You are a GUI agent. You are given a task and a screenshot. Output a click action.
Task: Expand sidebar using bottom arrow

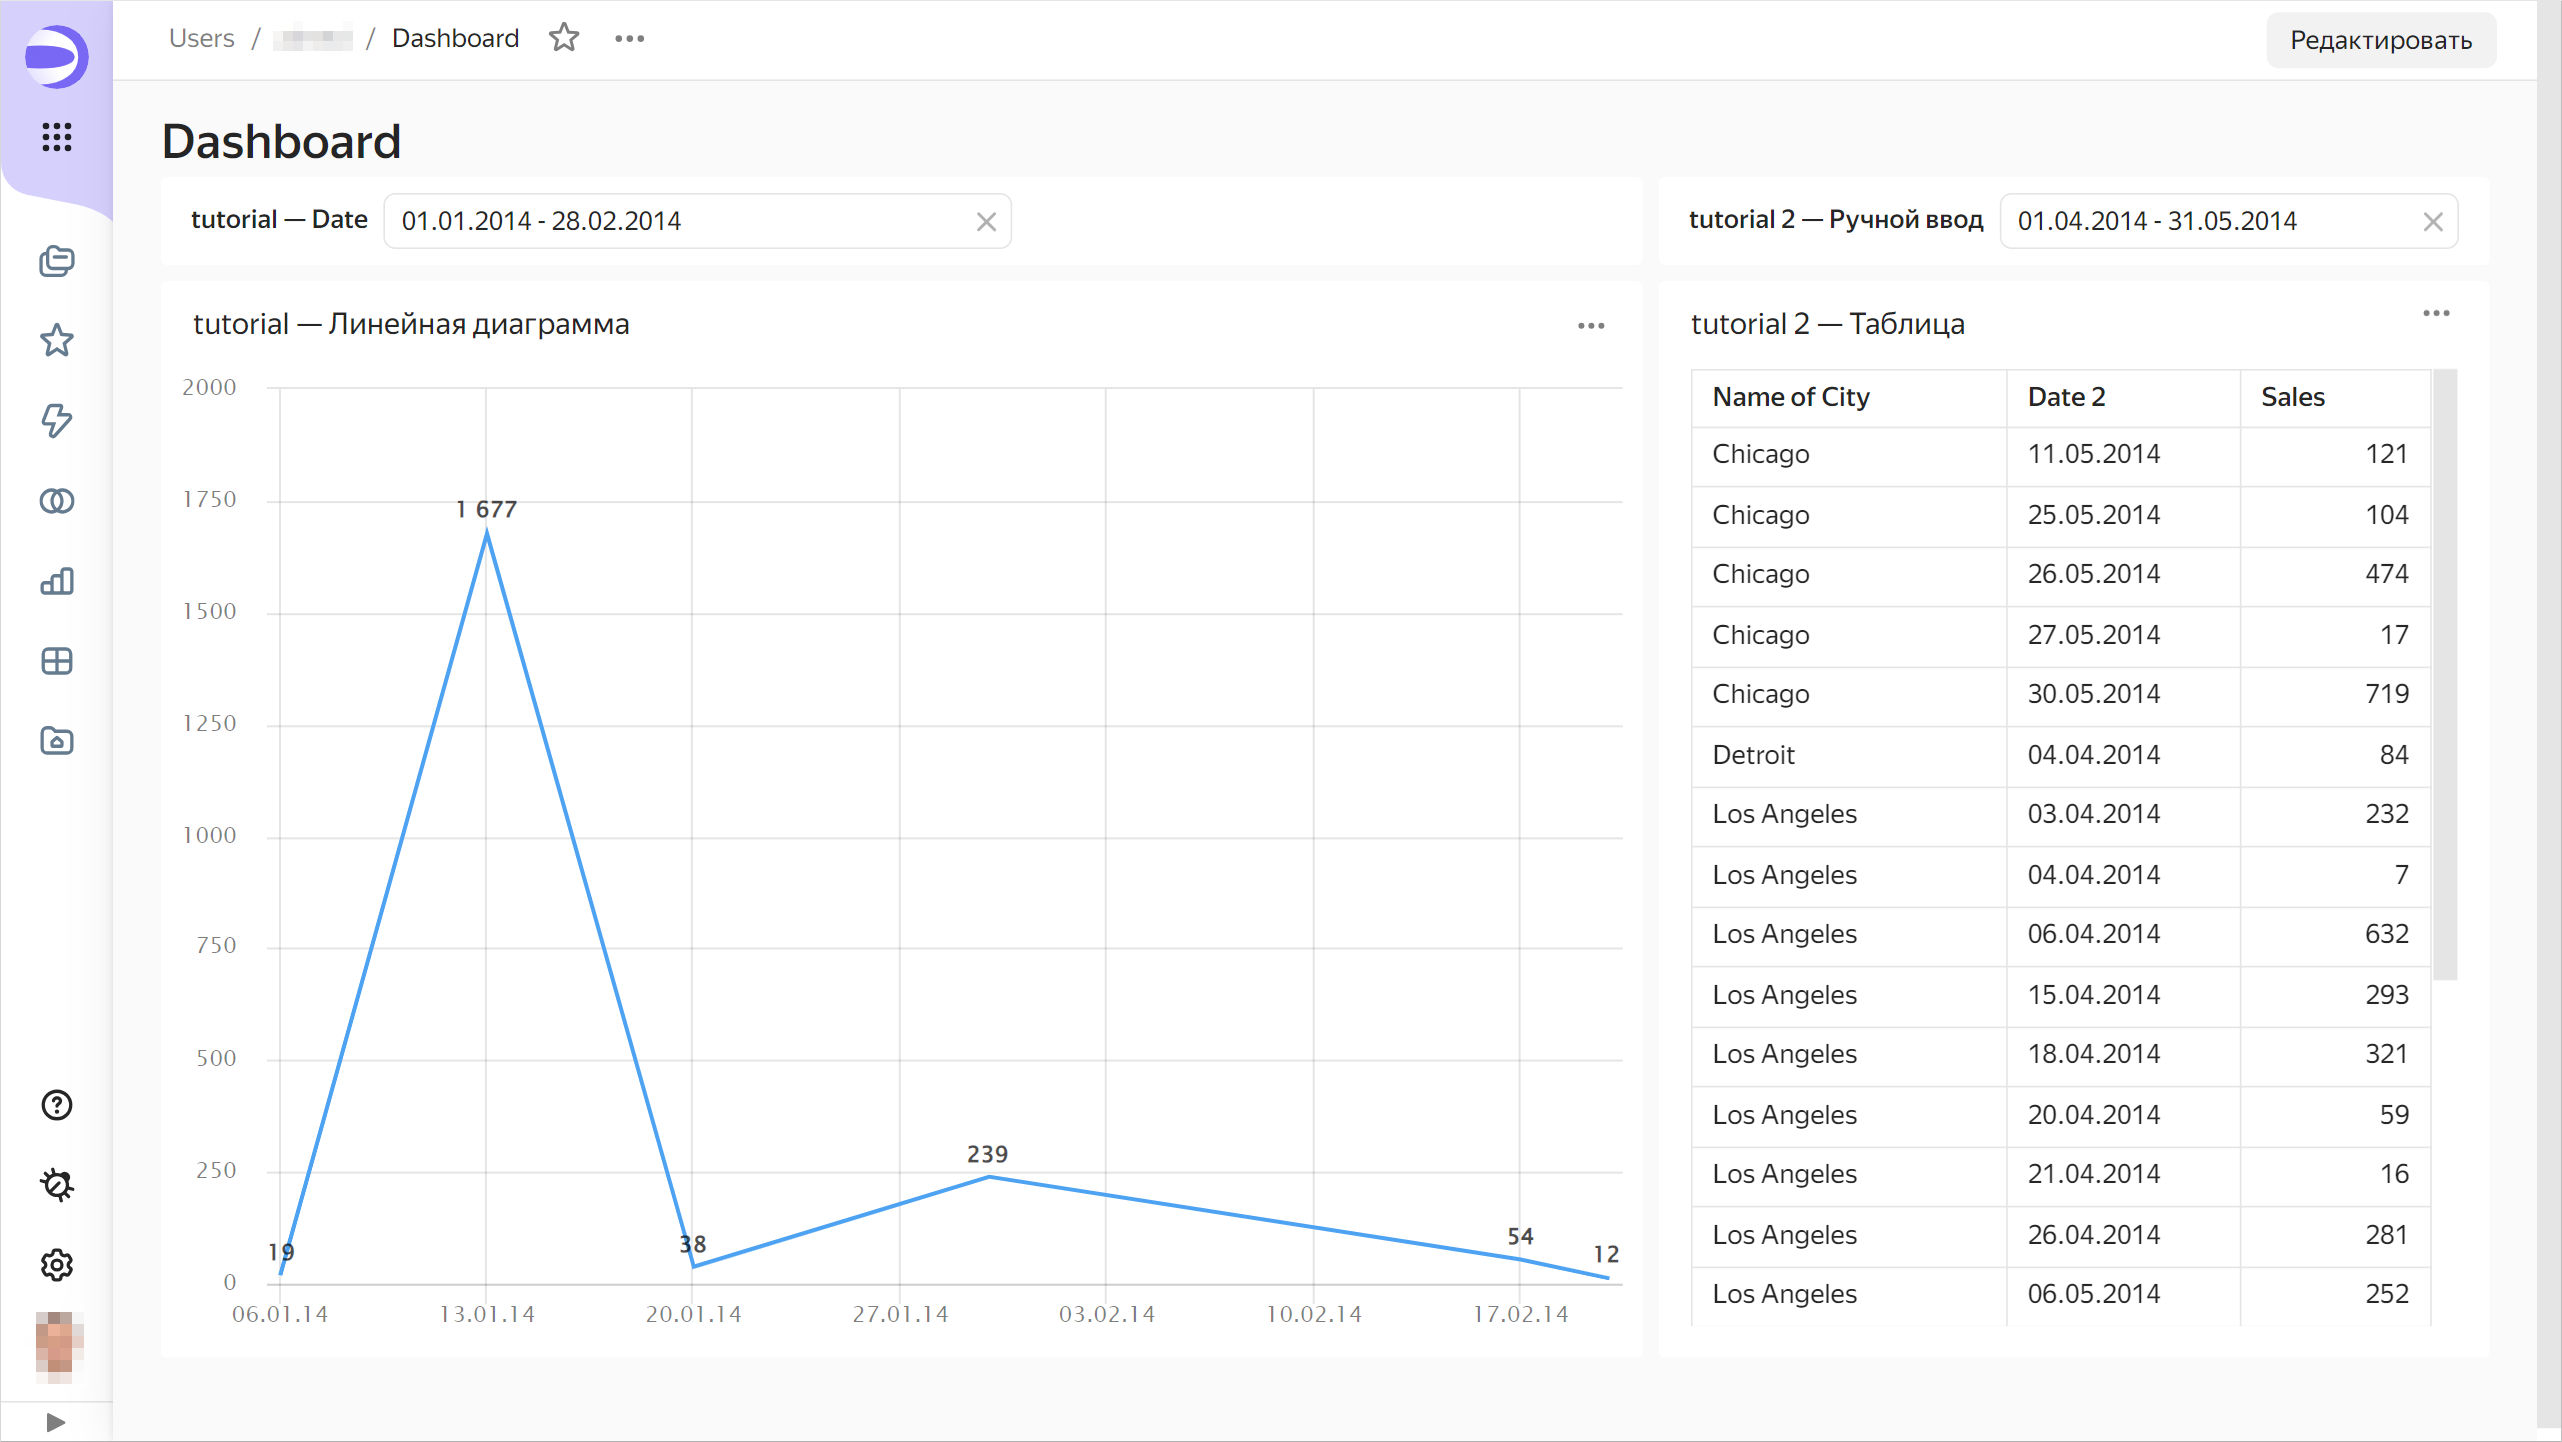56,1422
